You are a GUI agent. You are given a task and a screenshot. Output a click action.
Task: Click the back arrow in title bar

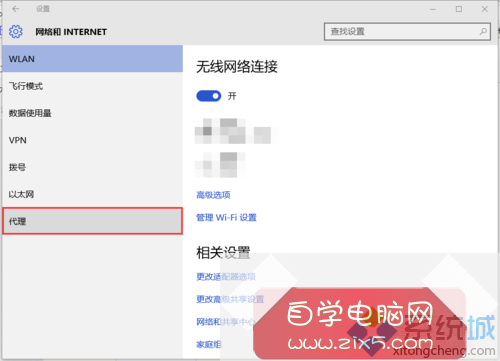tap(16, 9)
